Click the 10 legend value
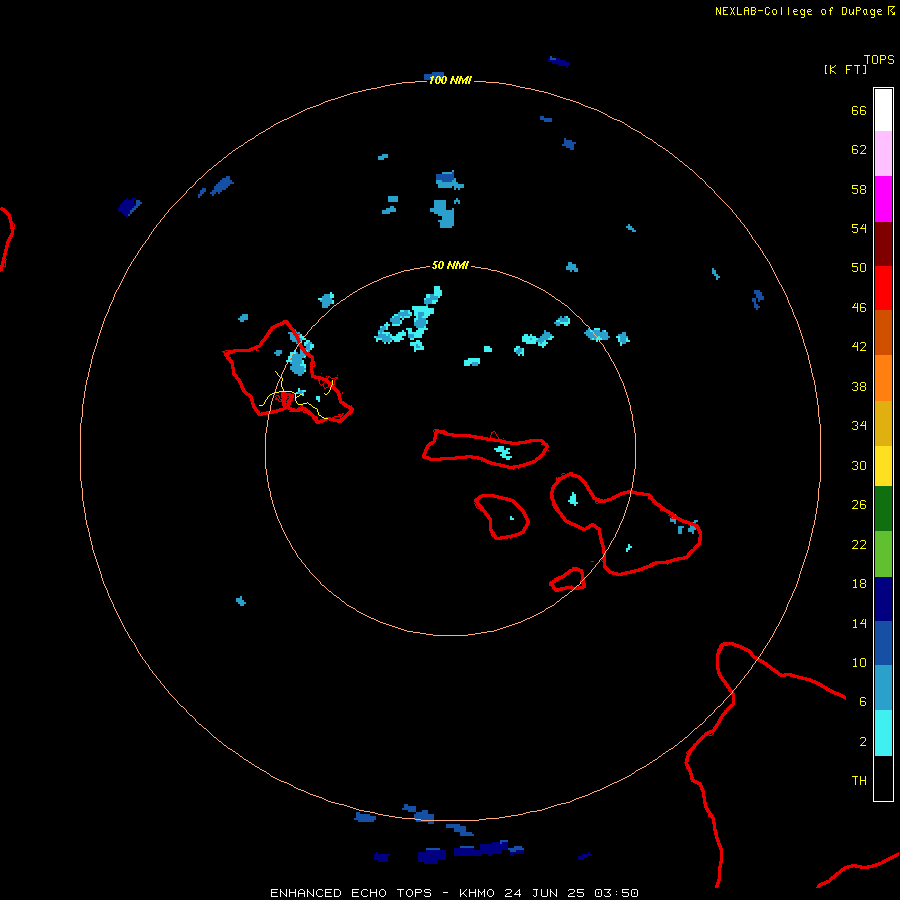 859,662
